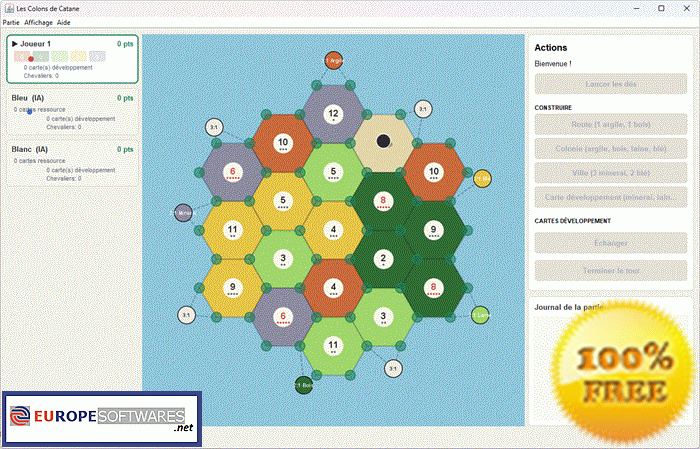The height and width of the screenshot is (449, 700).
Task: Click the 10 token on the hex next to the desert
Action: tap(433, 172)
